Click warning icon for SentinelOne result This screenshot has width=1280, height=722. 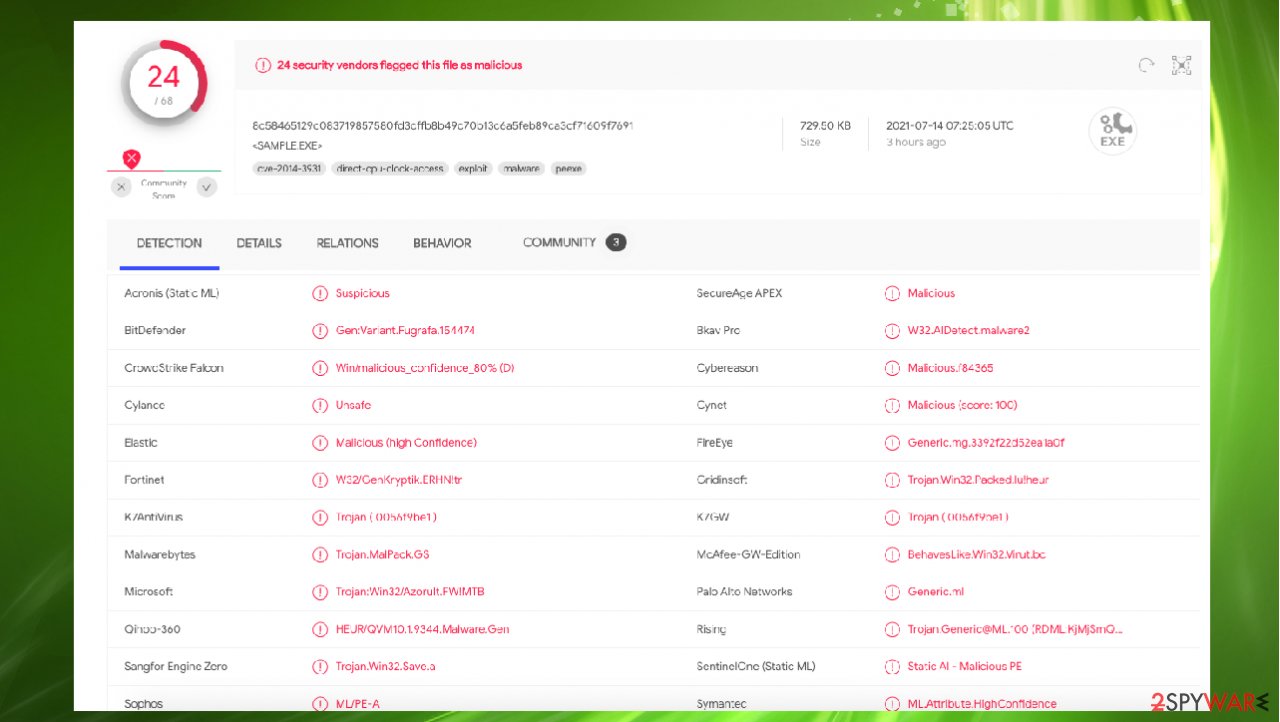point(892,667)
